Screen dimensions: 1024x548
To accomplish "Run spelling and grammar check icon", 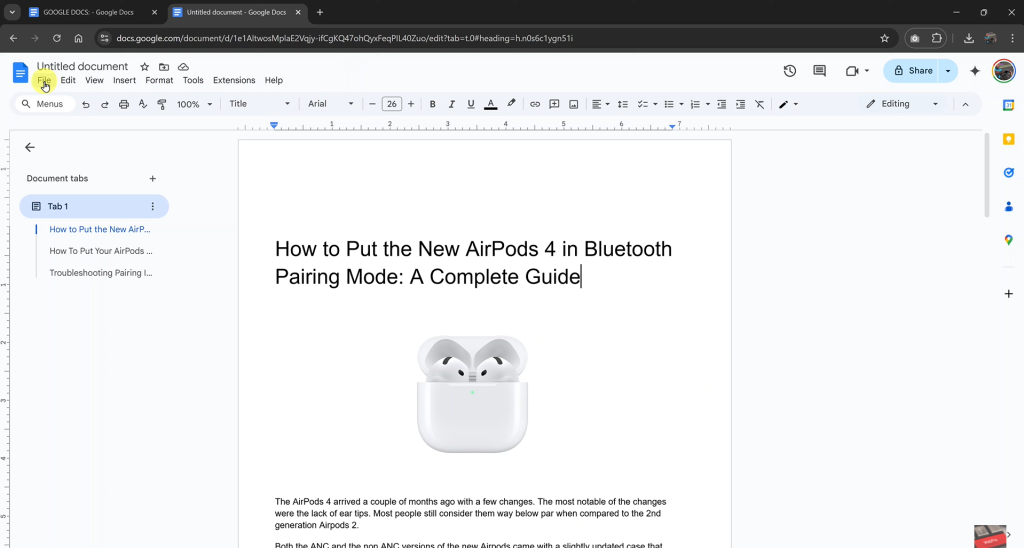I will (x=142, y=104).
